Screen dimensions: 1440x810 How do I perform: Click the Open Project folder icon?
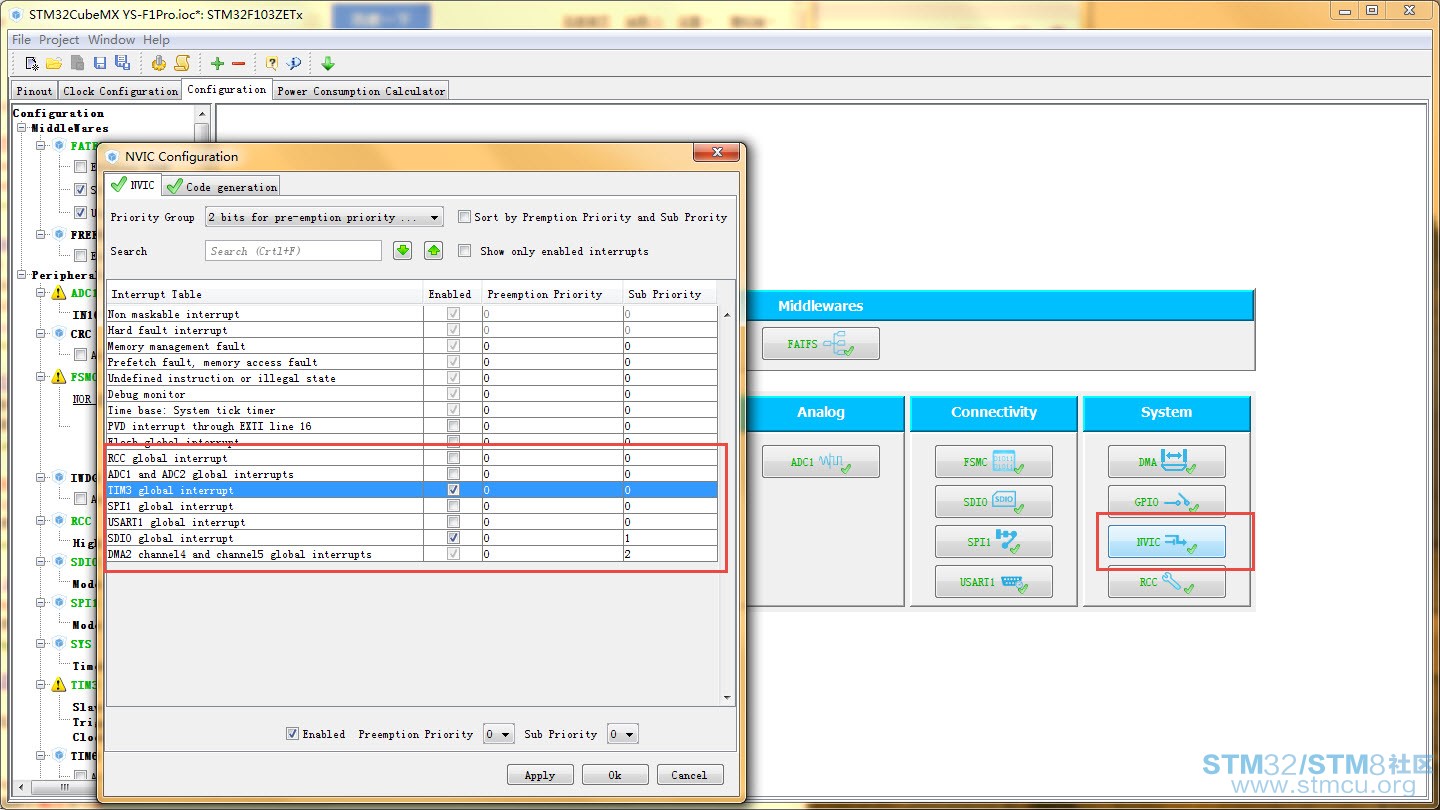click(x=54, y=63)
